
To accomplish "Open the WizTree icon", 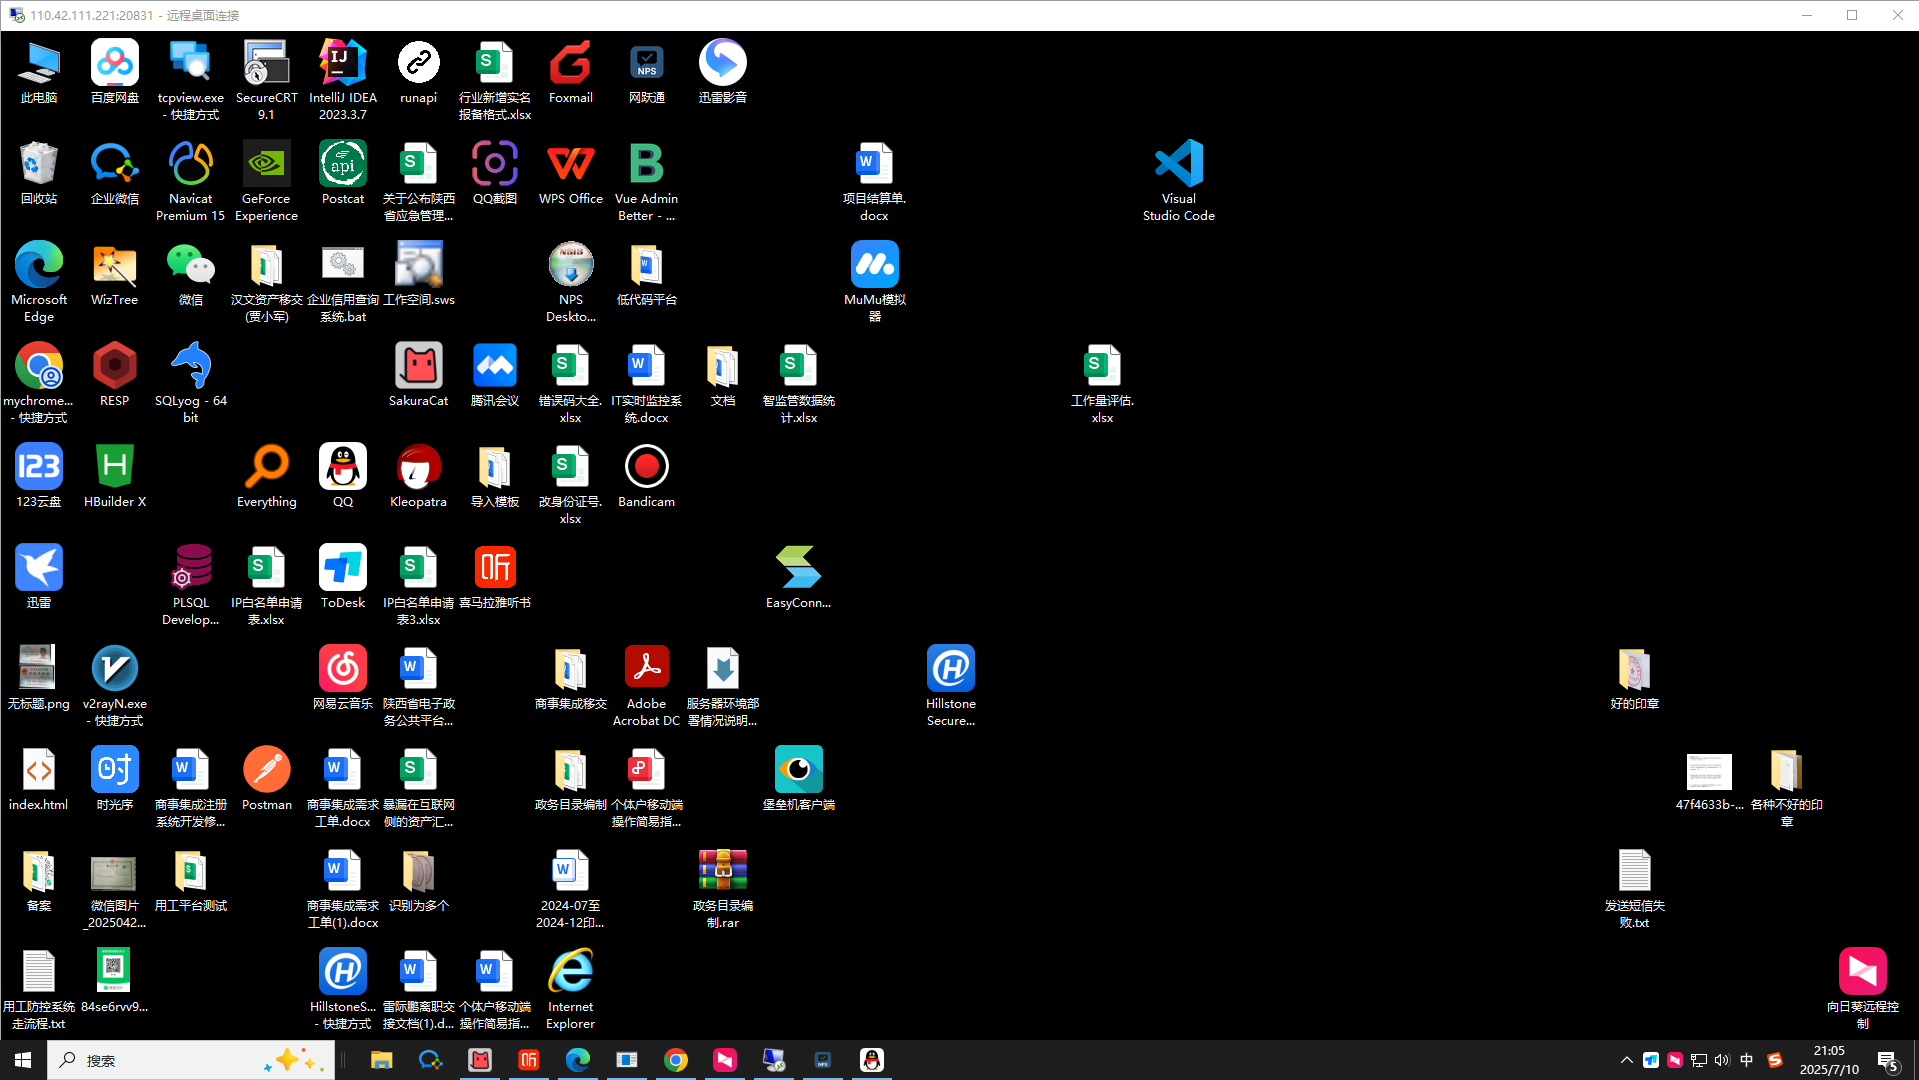I will [x=115, y=274].
